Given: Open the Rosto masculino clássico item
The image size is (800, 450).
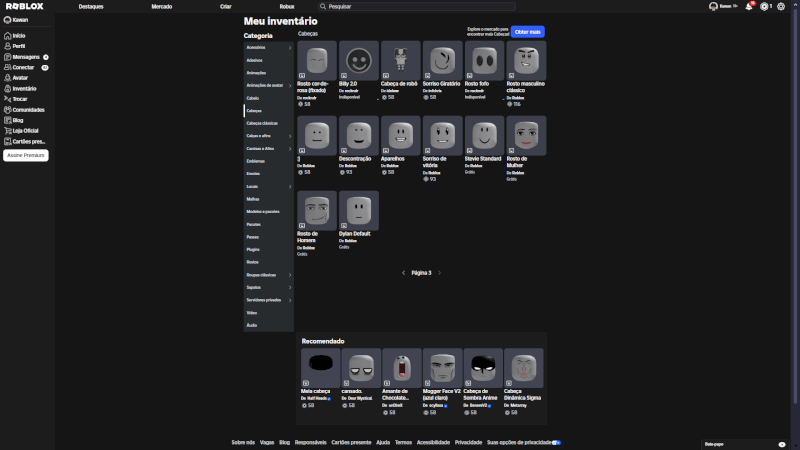Looking at the screenshot, I should click(x=526, y=61).
